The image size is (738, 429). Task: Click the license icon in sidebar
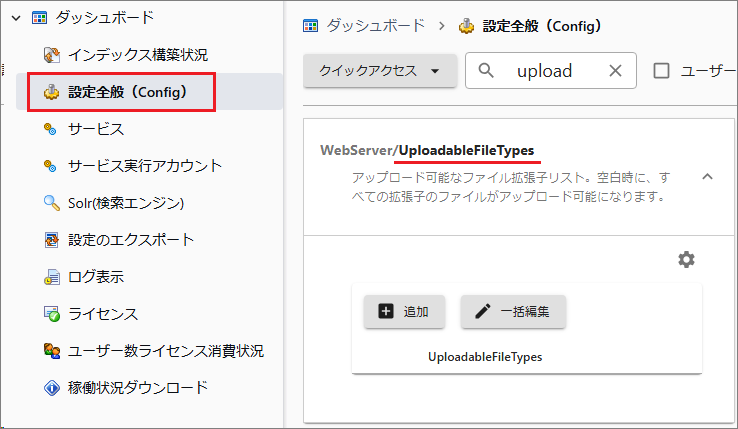(x=52, y=314)
